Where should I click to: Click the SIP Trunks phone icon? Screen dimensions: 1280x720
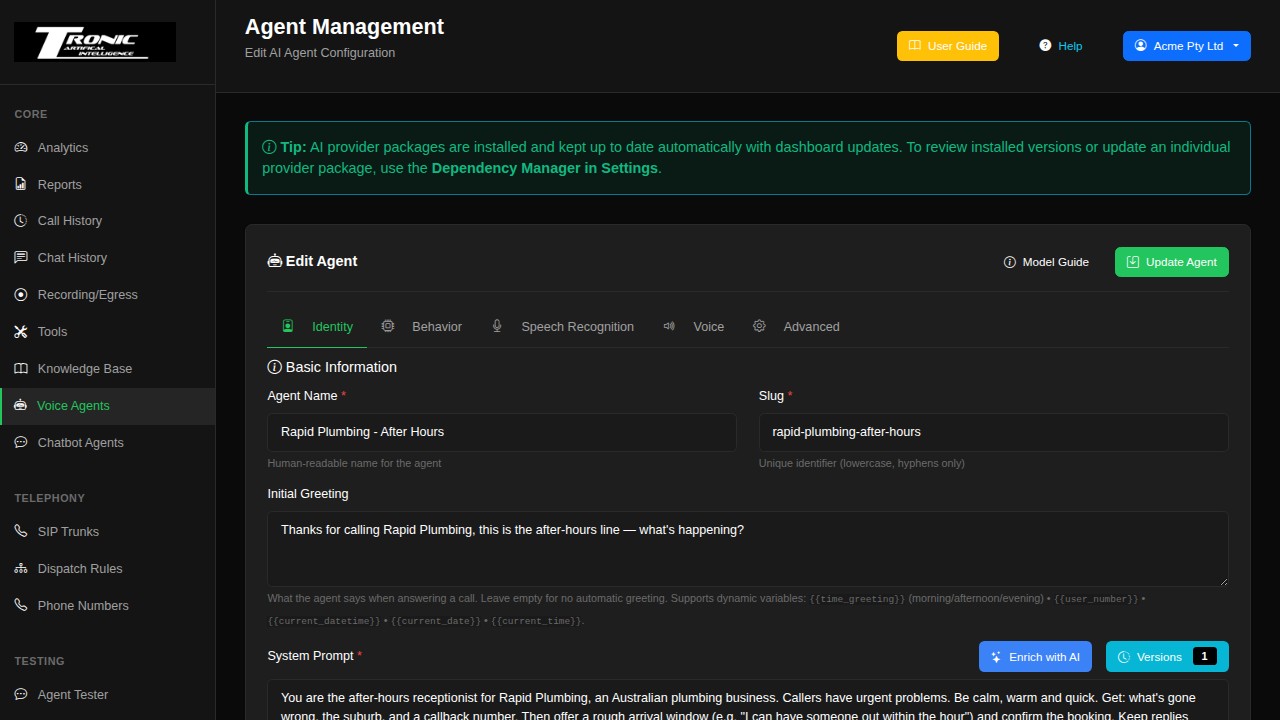(x=21, y=532)
